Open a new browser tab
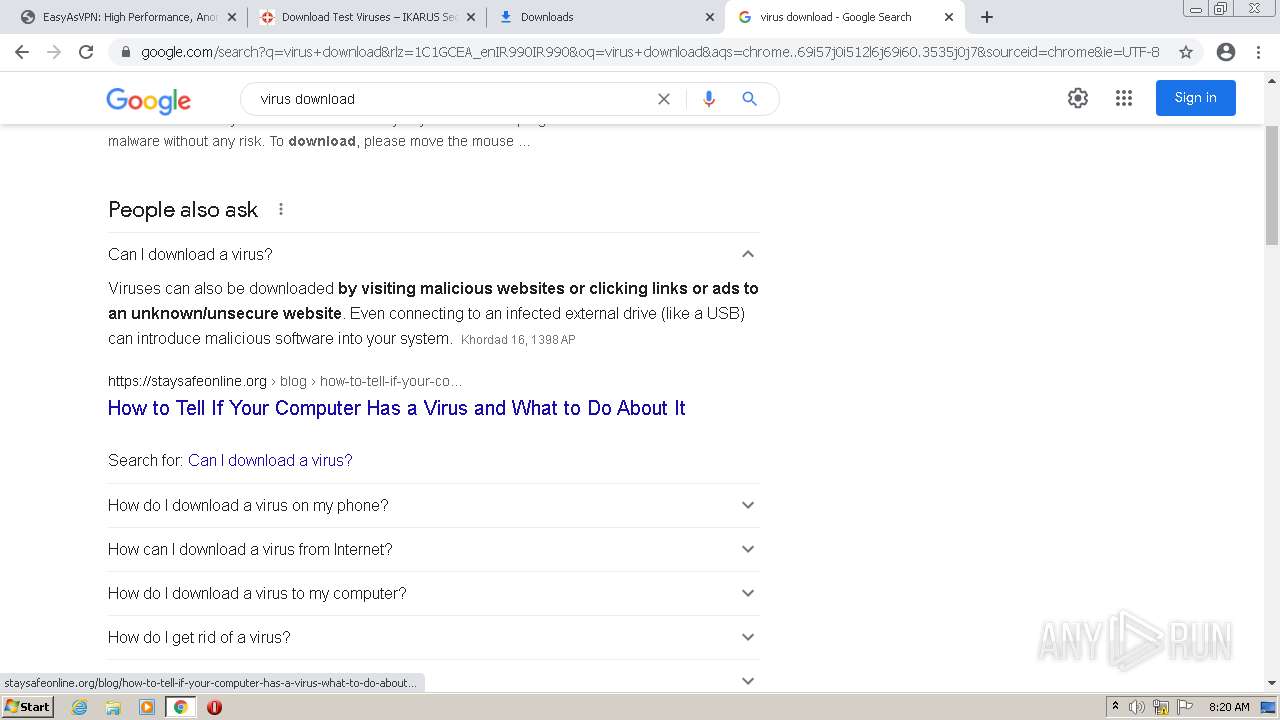 tap(987, 17)
